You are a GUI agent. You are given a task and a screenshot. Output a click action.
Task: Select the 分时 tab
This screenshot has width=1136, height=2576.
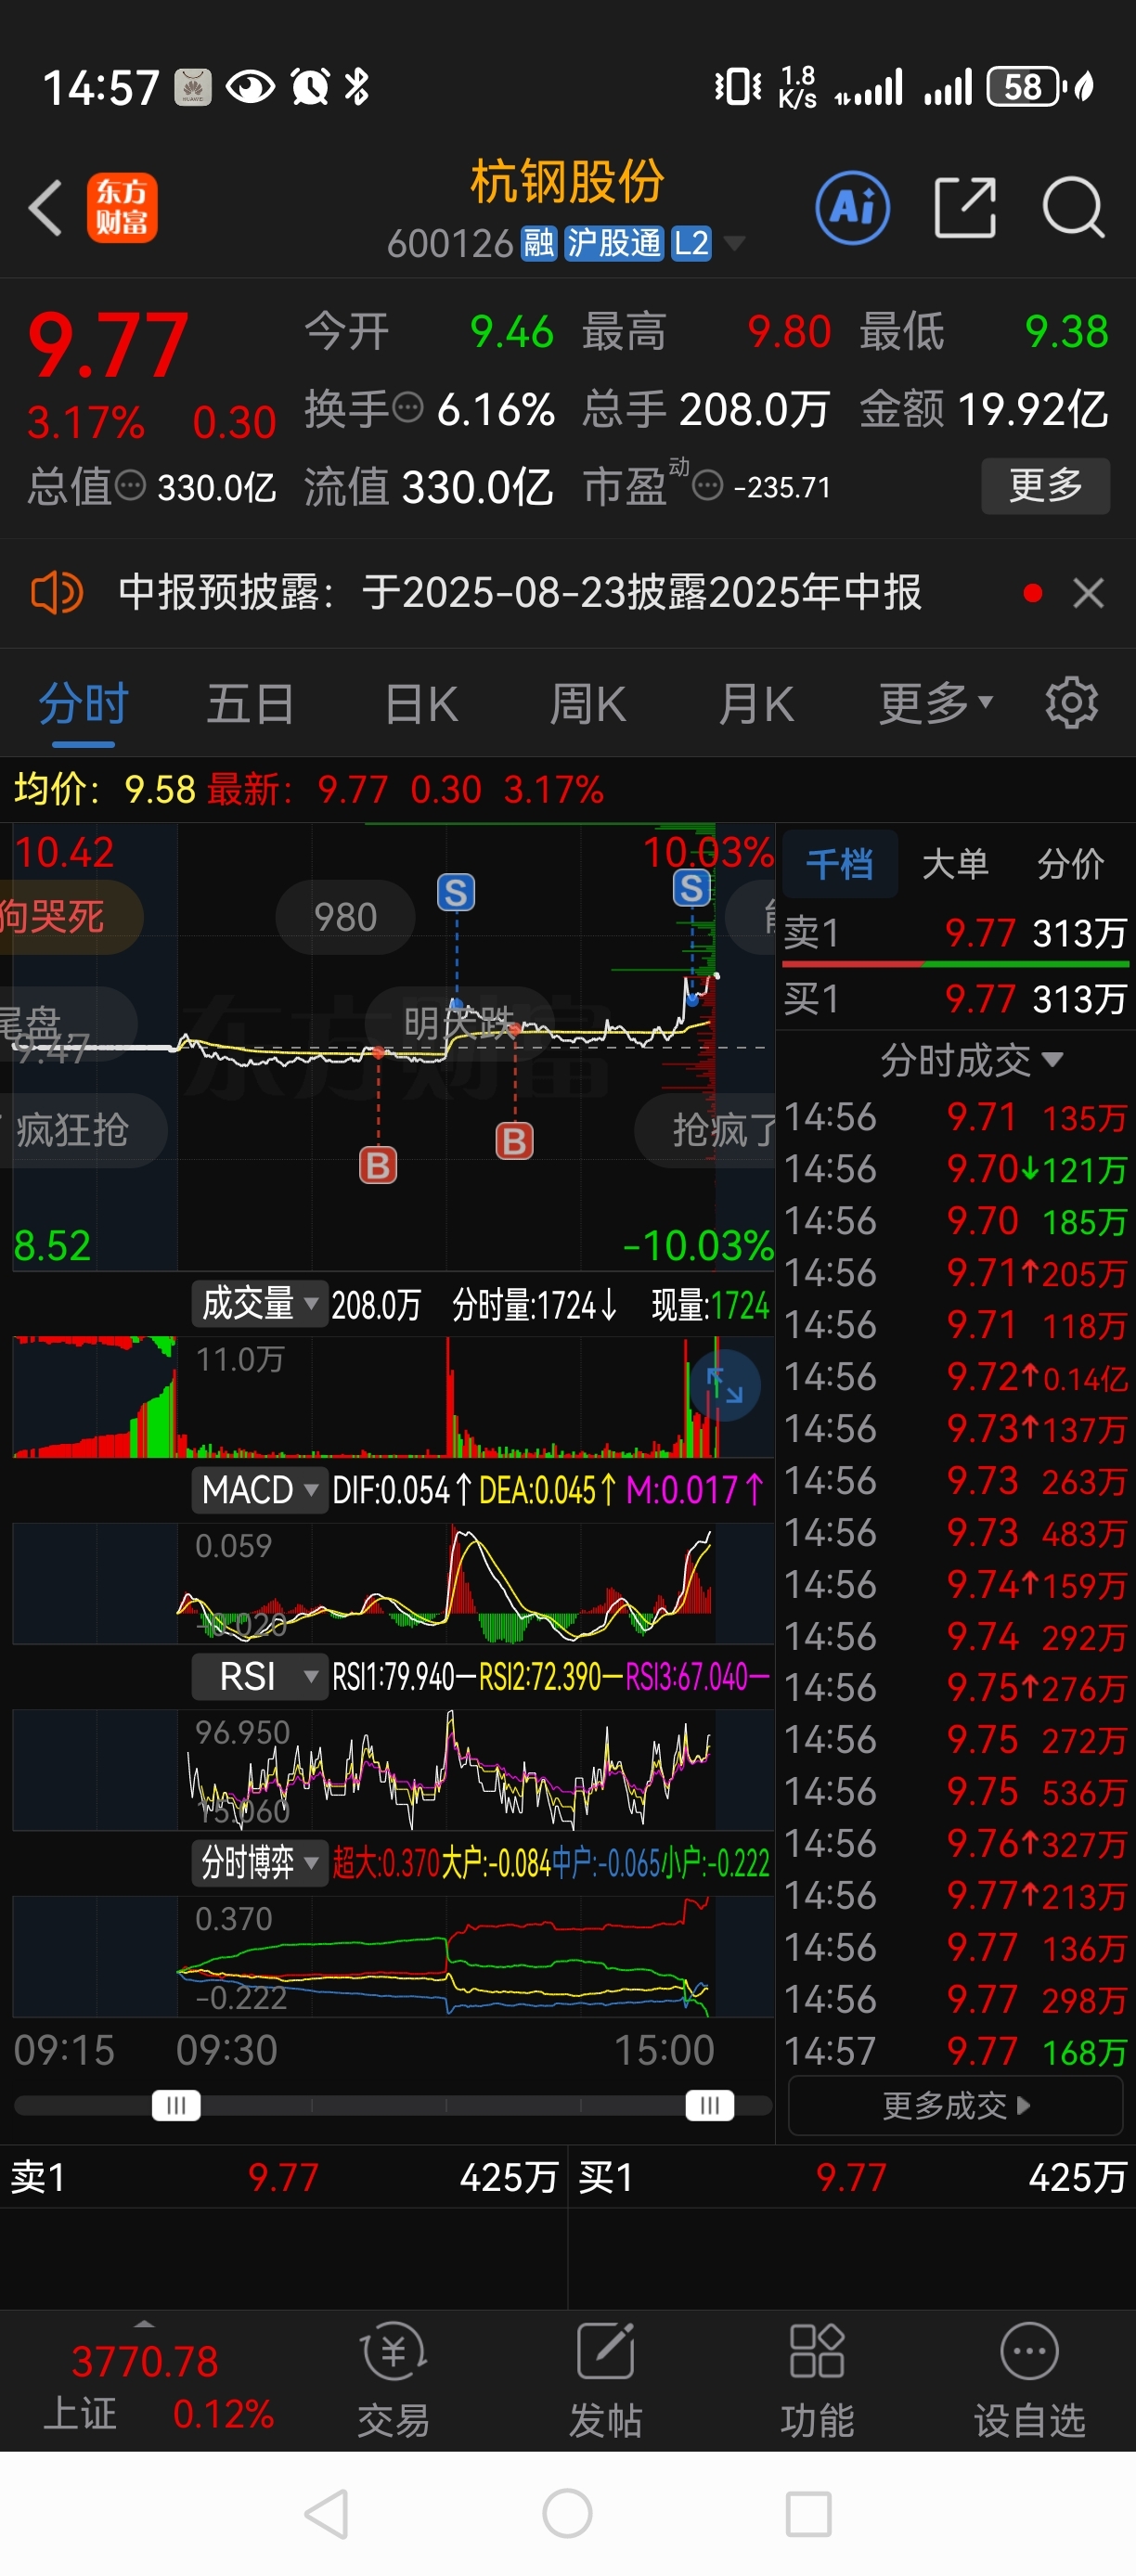point(83,703)
